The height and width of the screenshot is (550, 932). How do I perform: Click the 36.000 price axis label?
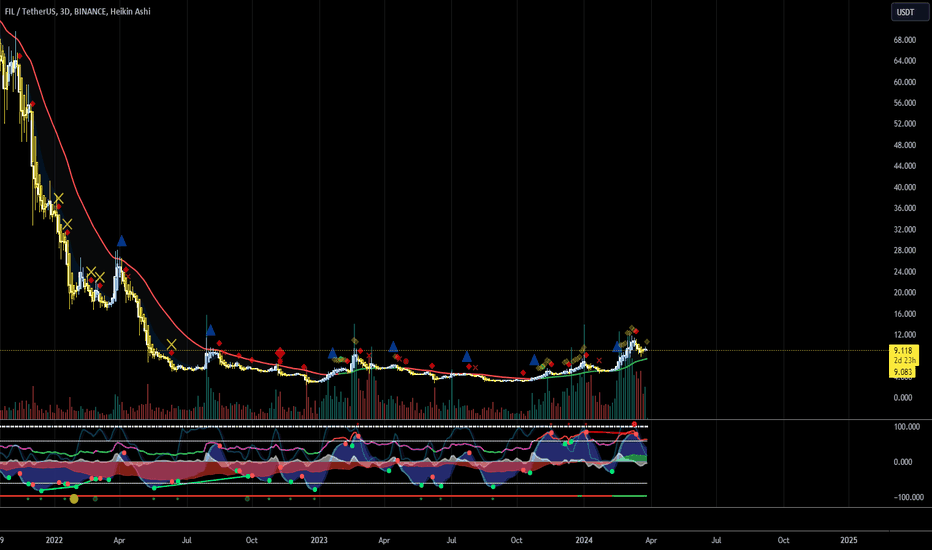[x=904, y=208]
